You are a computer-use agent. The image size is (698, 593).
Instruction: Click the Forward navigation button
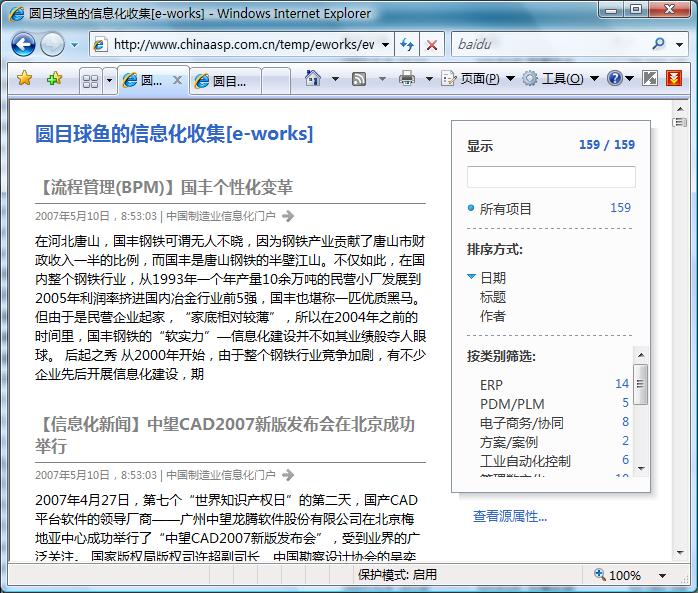point(53,45)
